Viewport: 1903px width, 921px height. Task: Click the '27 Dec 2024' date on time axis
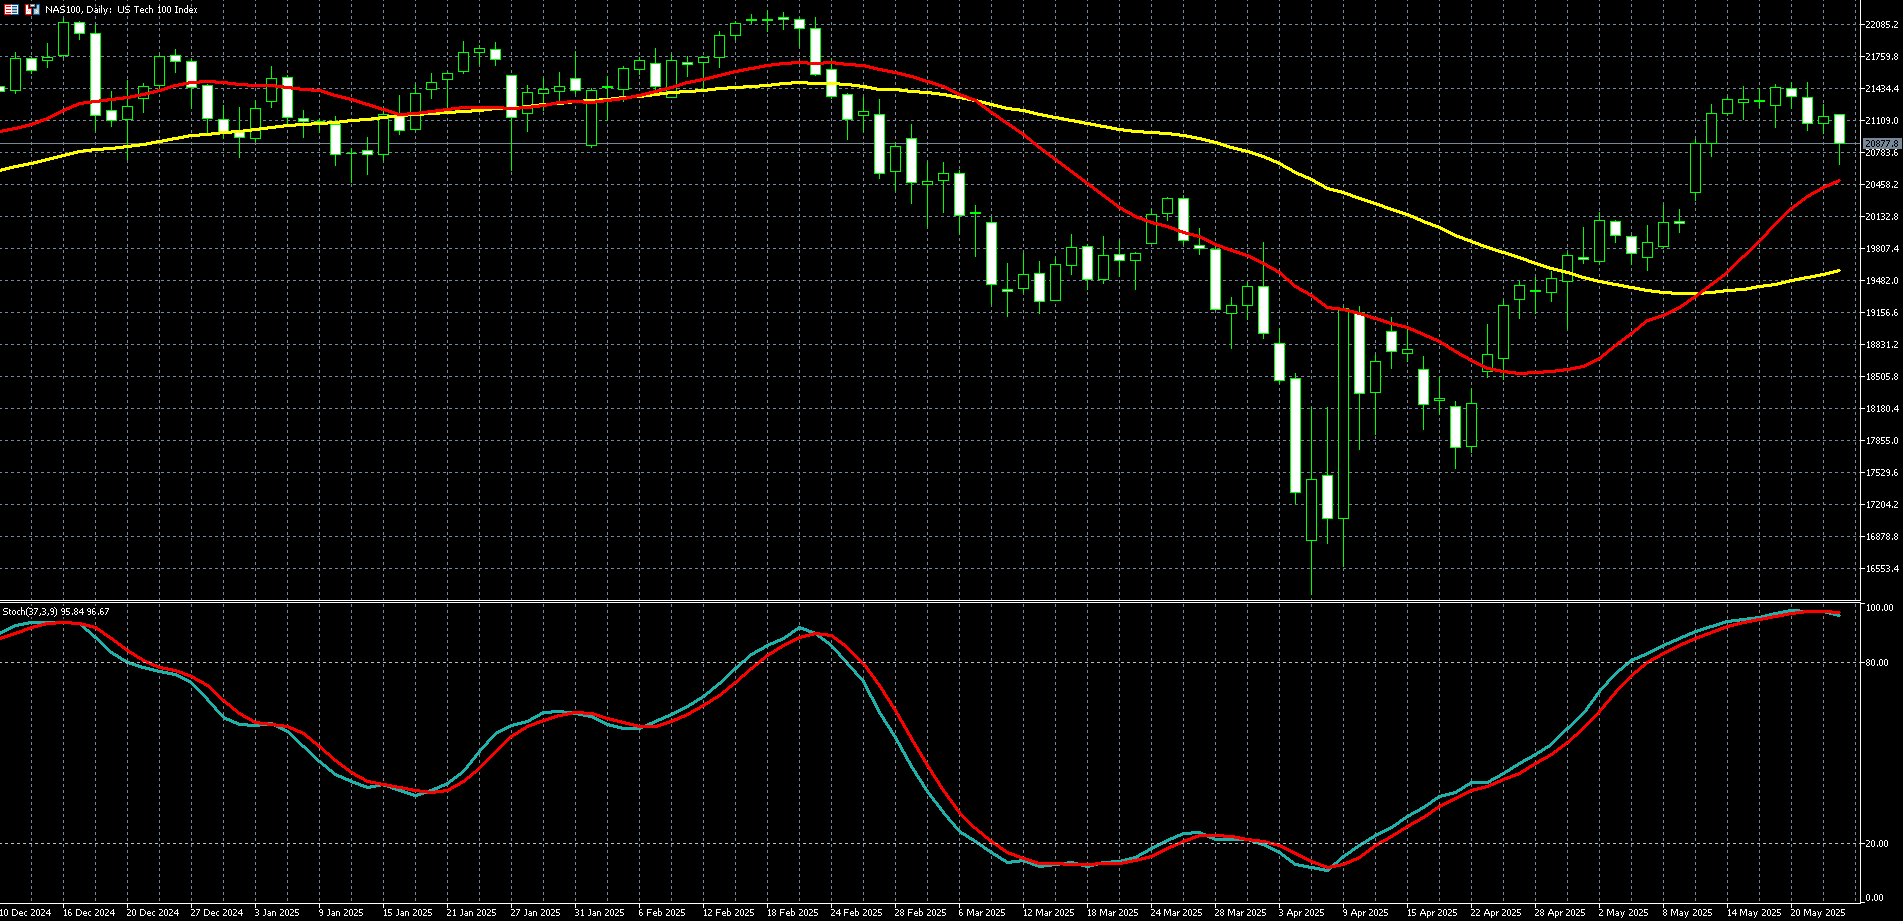(x=217, y=913)
